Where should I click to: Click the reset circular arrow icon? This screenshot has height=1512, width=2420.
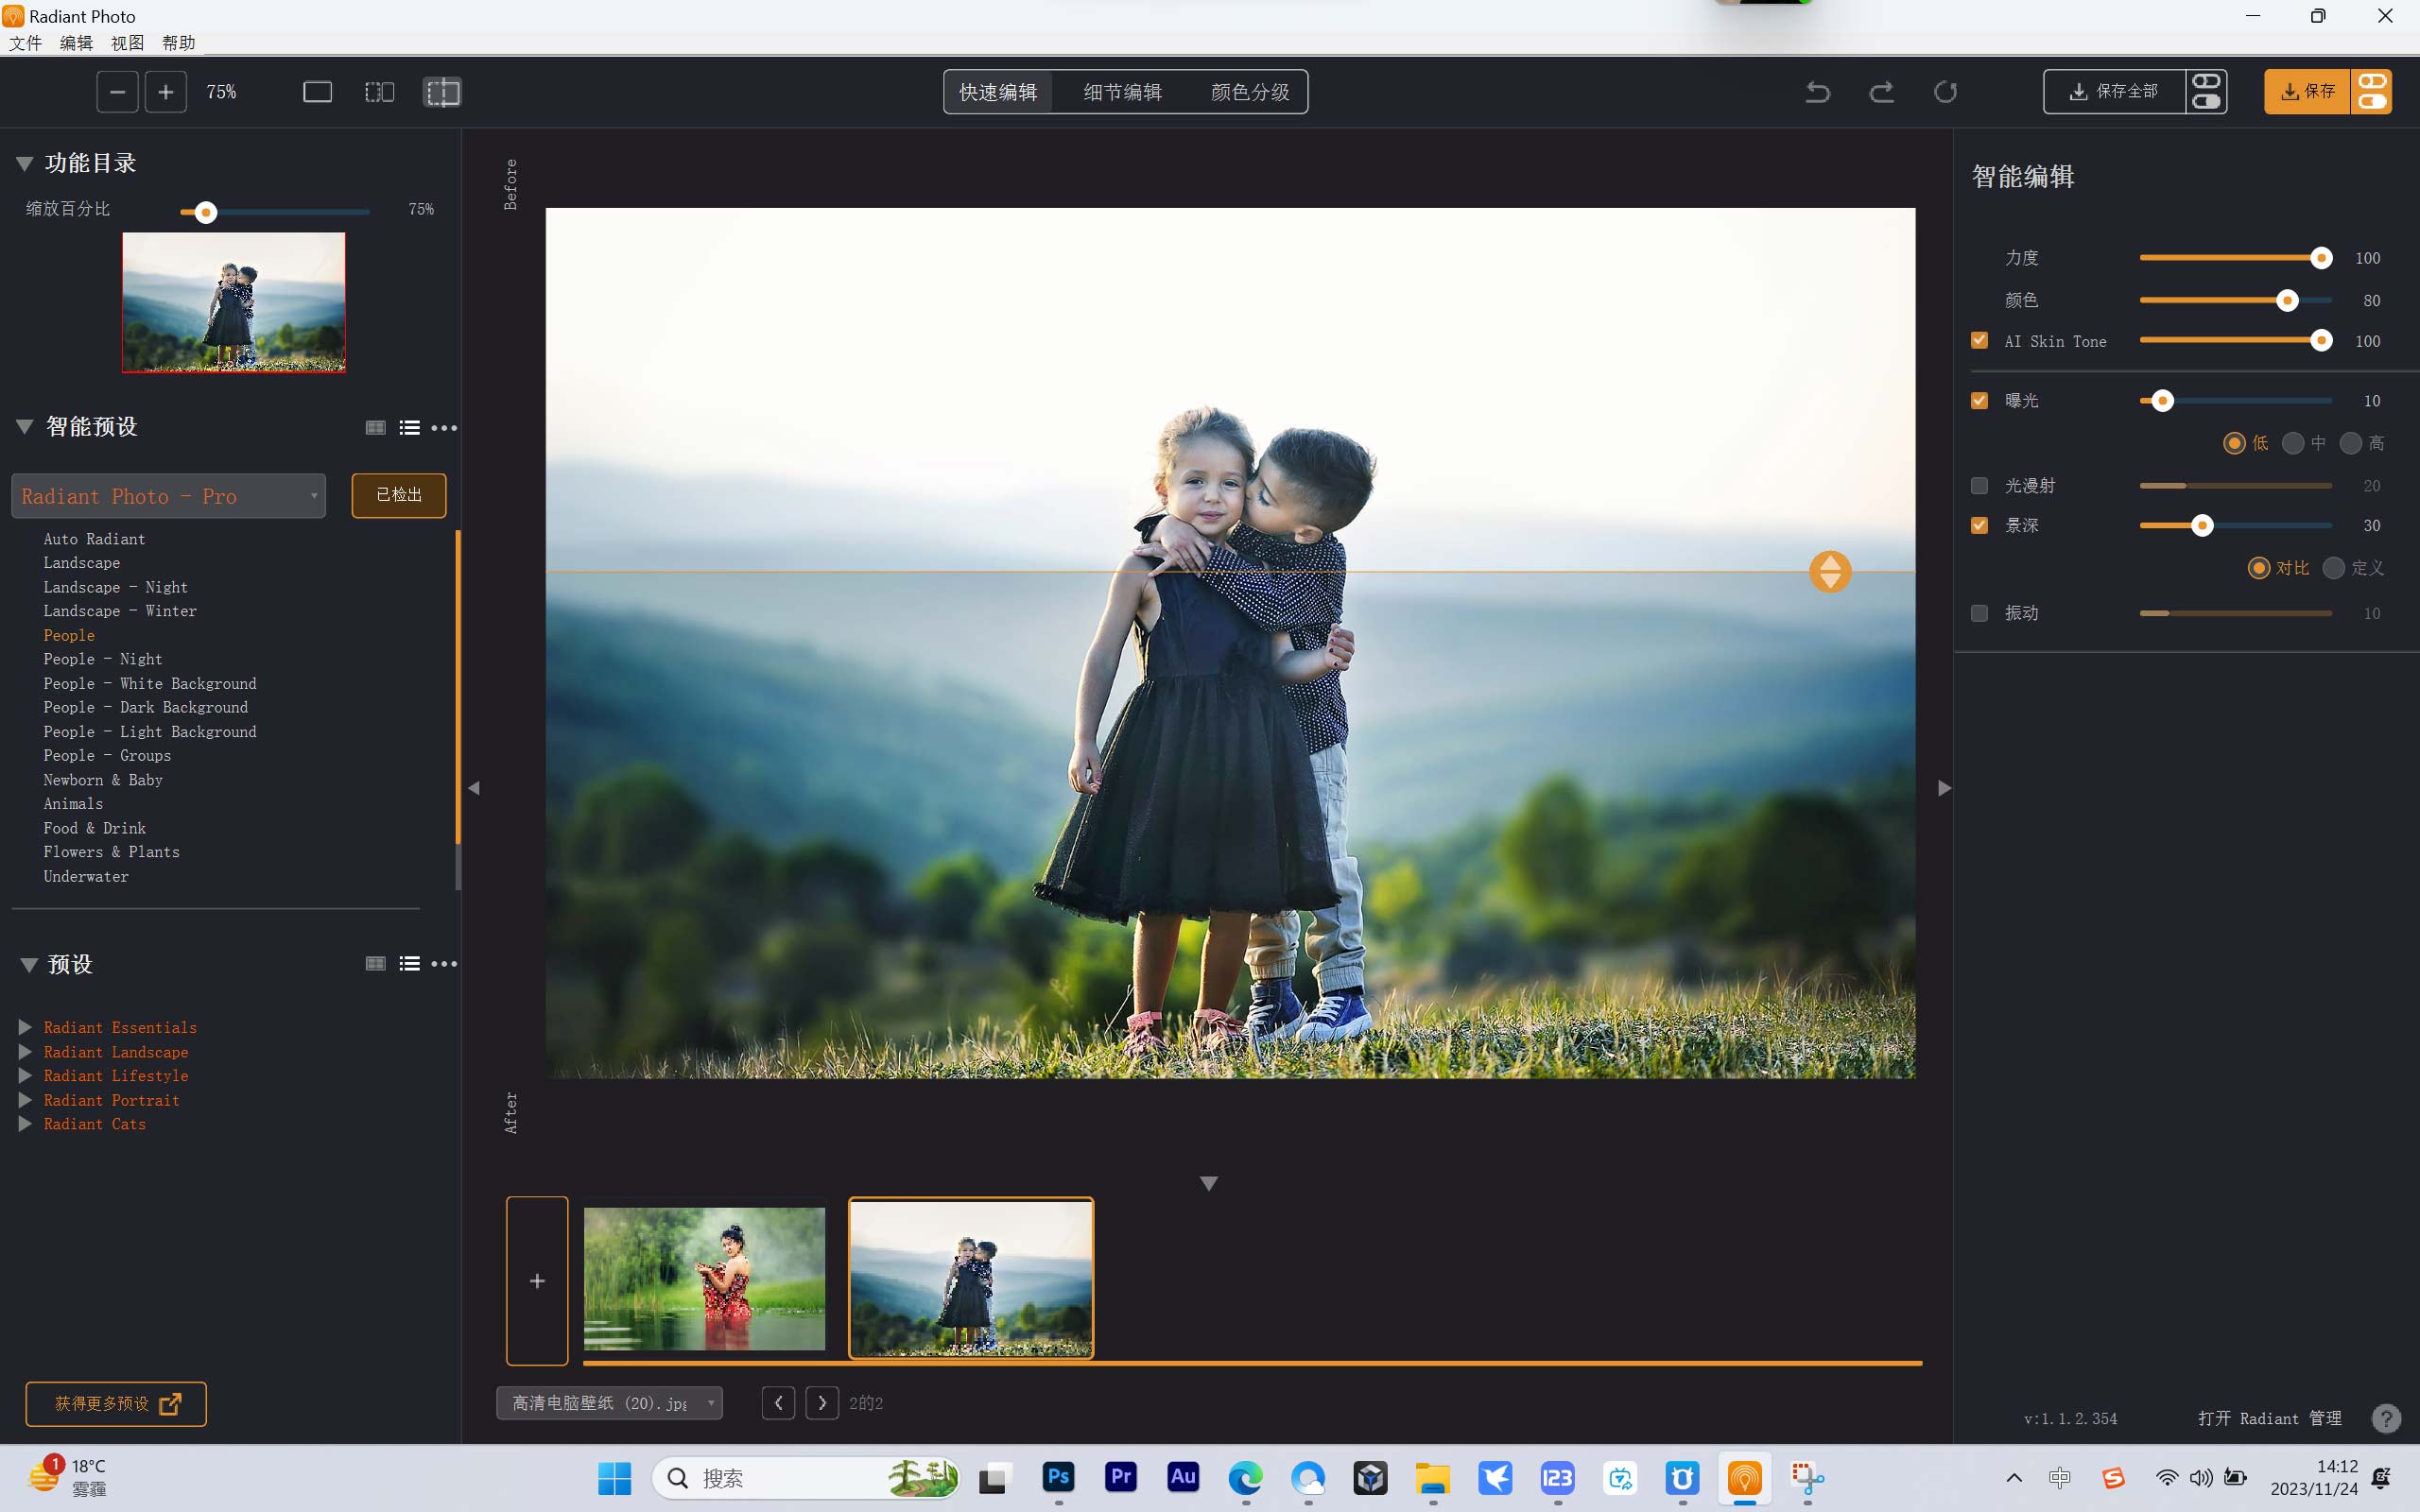[1945, 92]
